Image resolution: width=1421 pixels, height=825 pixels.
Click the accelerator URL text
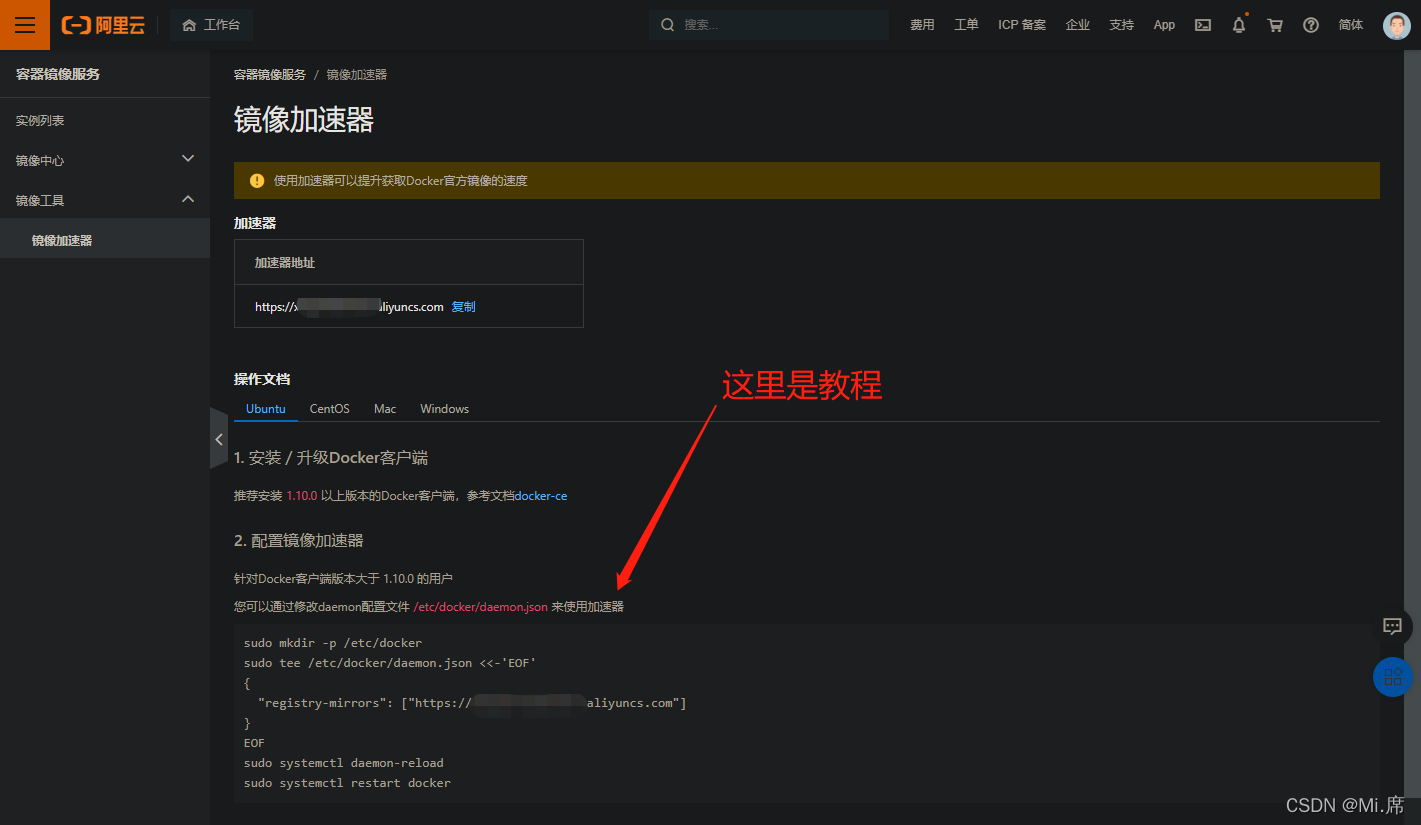349,307
